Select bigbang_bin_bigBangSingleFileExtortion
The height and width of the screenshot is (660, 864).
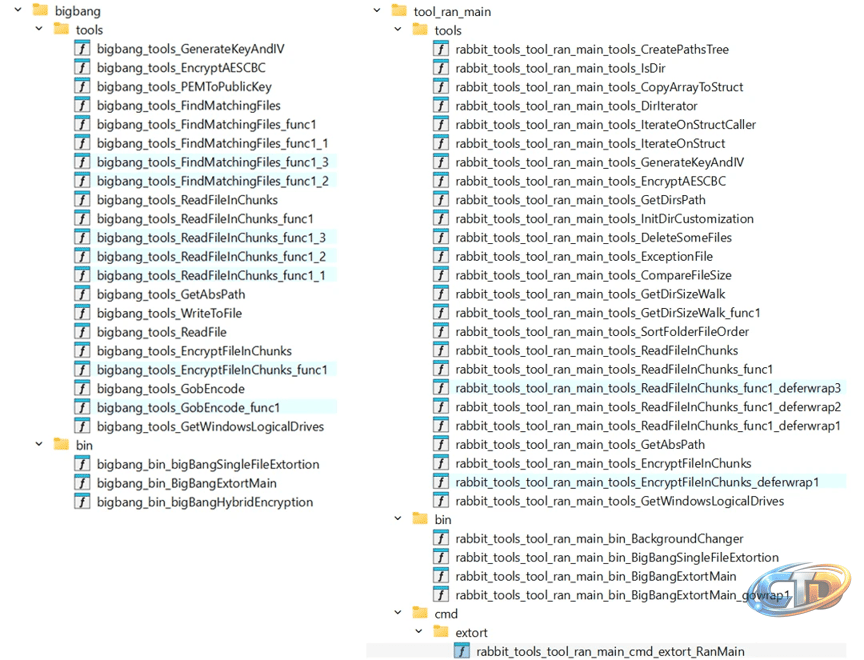click(x=208, y=464)
